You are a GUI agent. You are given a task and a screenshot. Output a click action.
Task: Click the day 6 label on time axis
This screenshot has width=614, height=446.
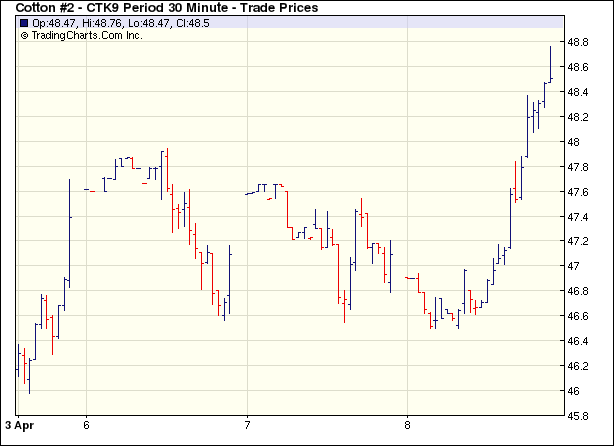pyautogui.click(x=87, y=423)
